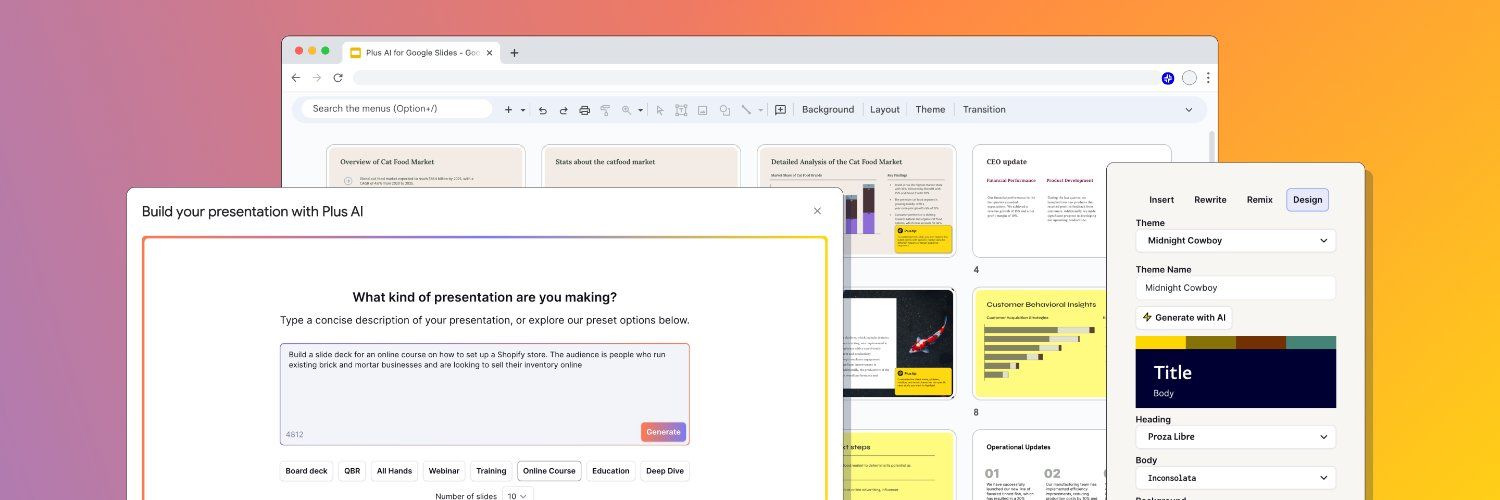Click the brown theme color swatch
The height and width of the screenshot is (500, 1500).
[x=1261, y=342]
